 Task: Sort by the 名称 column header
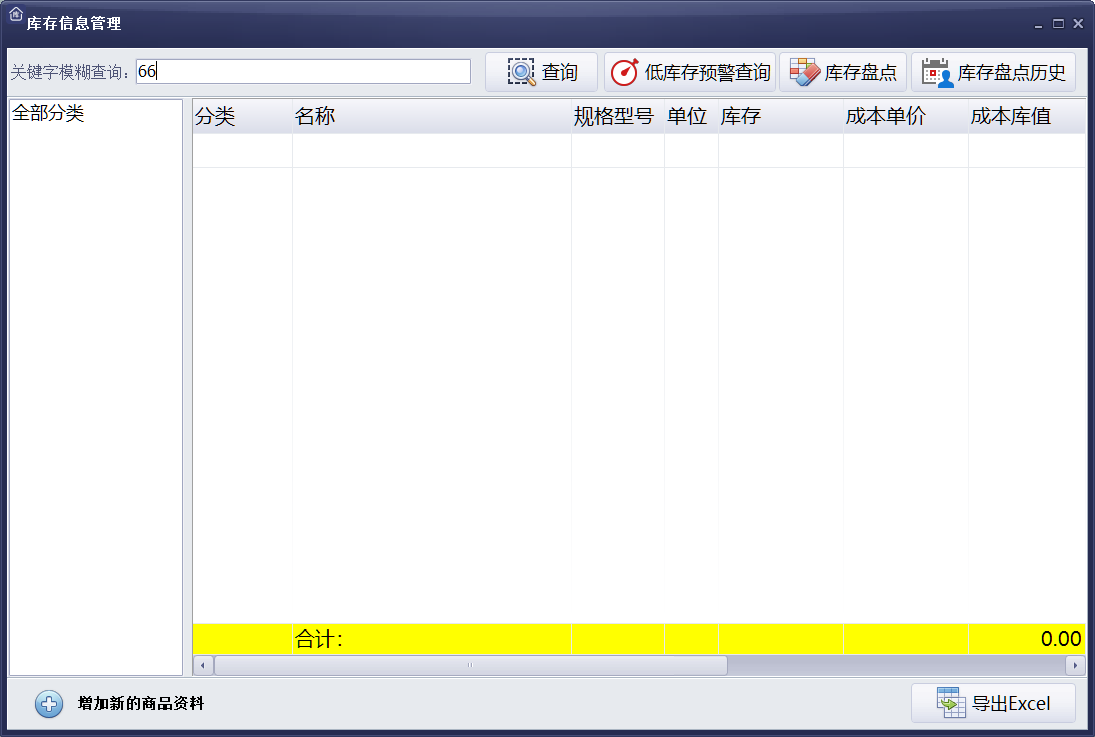pos(432,116)
